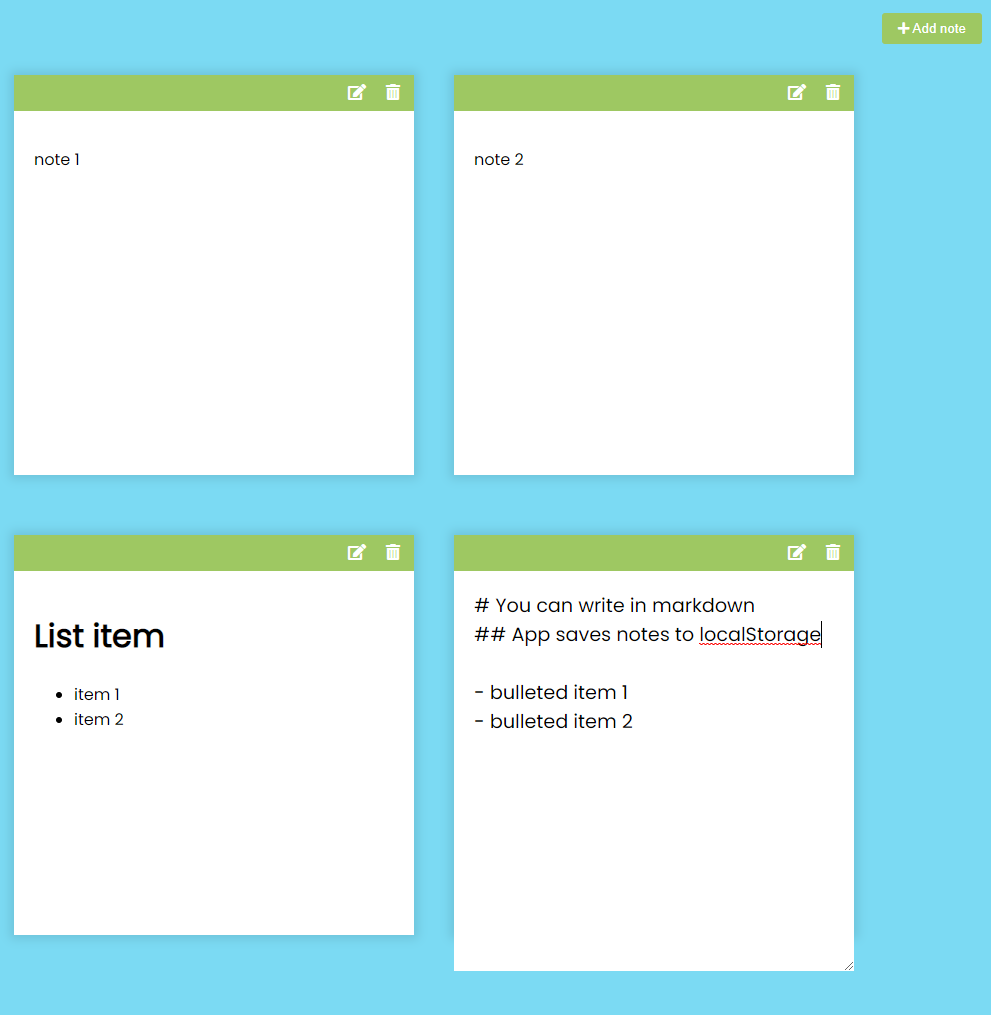Edit the 'note 1' card
991x1015 pixels.
tap(357, 93)
